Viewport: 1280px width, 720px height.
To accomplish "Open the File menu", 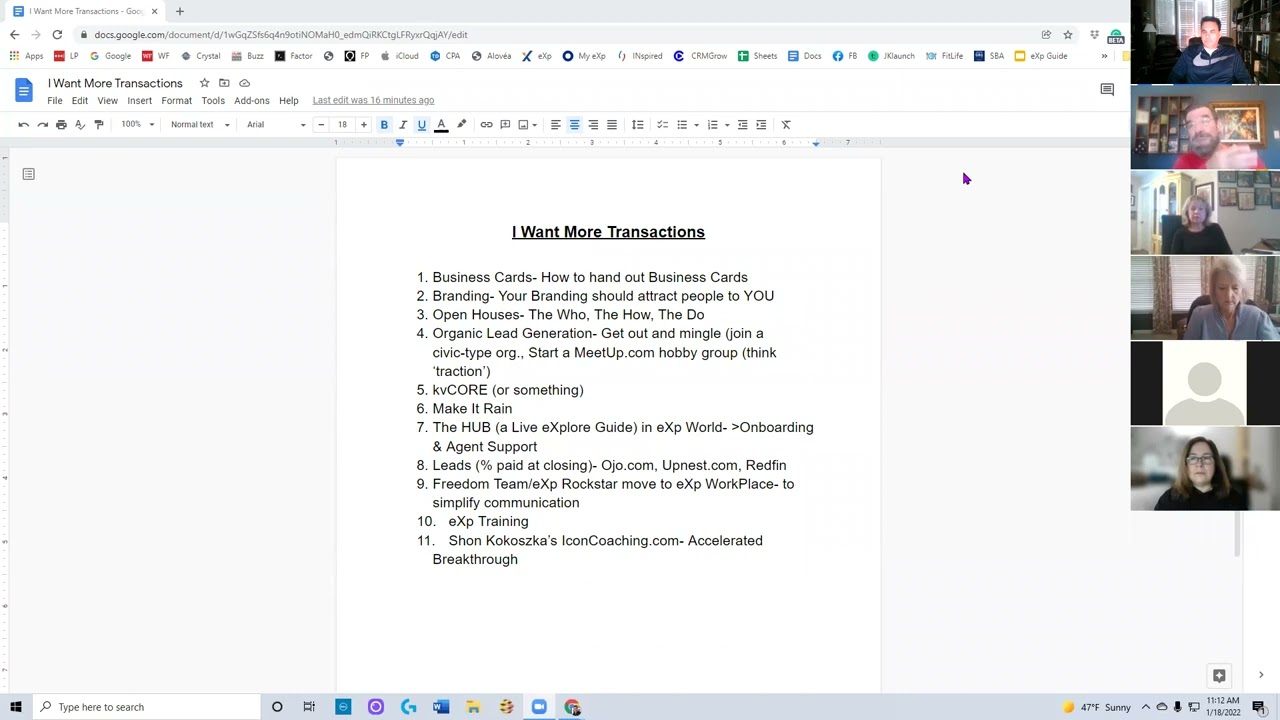I will 55,101.
